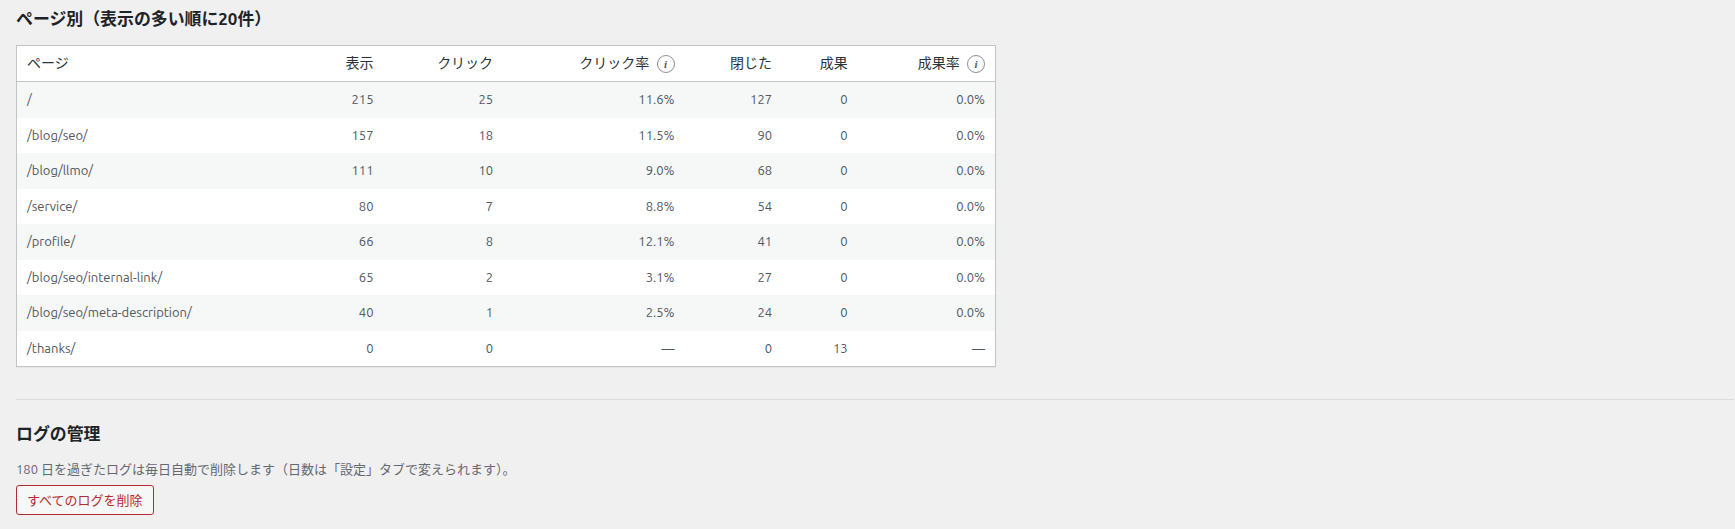This screenshot has height=529, width=1735.
Task: Click the 12.1% click rate value
Action: click(x=657, y=242)
